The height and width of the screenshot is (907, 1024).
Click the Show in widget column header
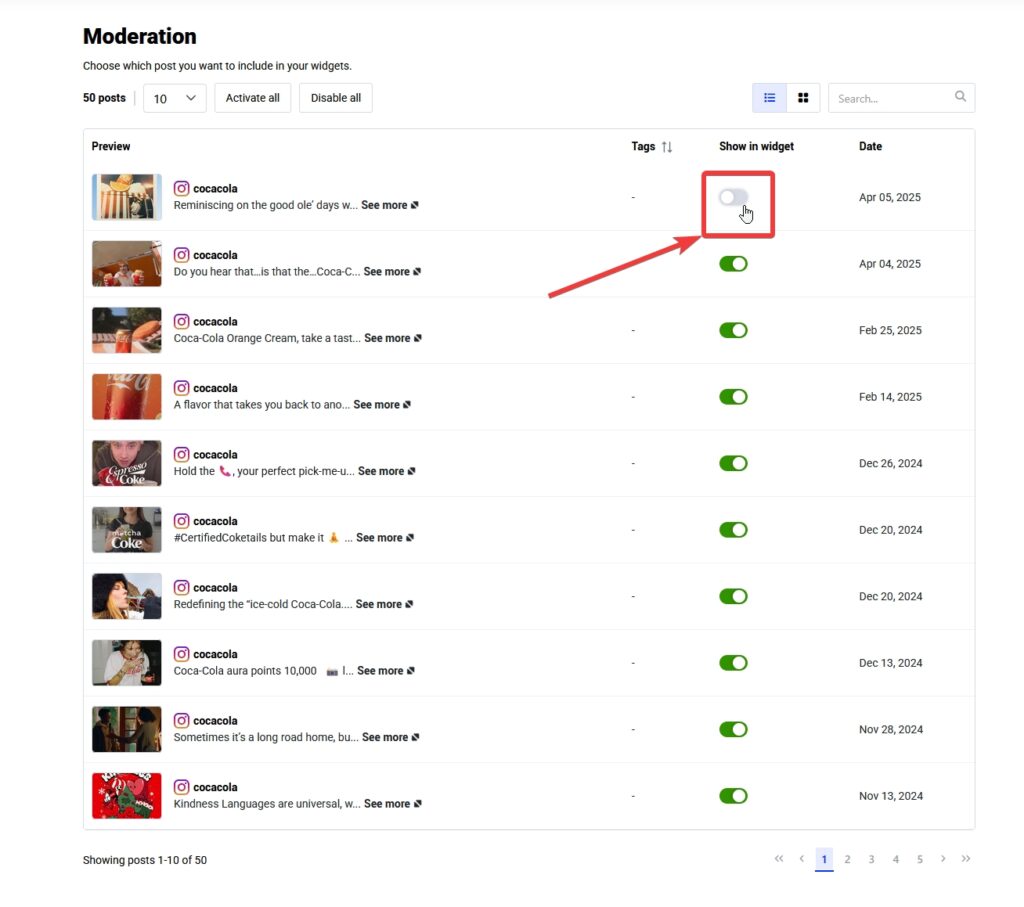tap(756, 146)
